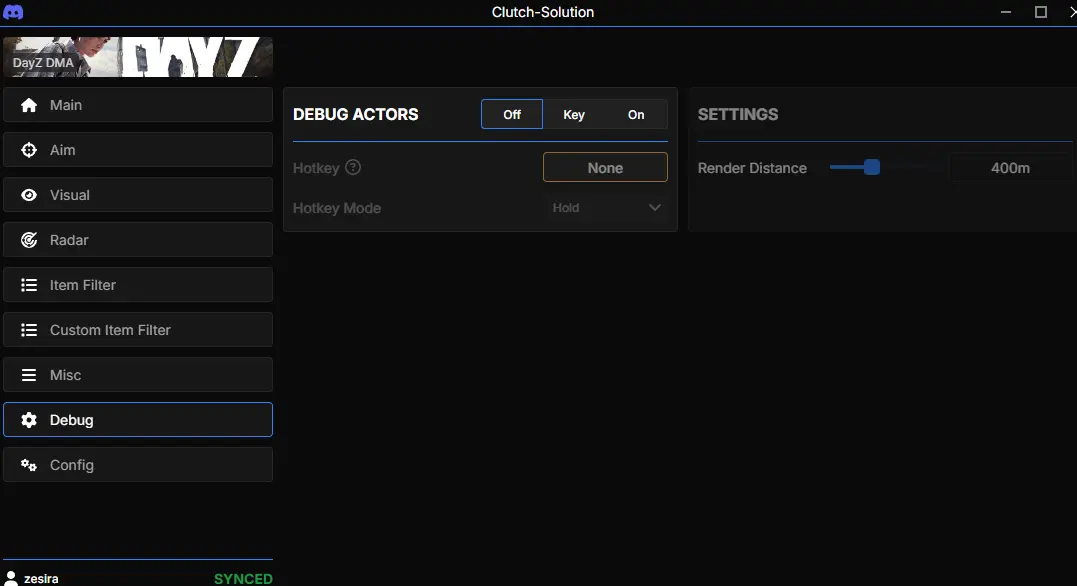Click the Visual eye icon
Image resolution: width=1077 pixels, height=586 pixels.
click(x=28, y=194)
